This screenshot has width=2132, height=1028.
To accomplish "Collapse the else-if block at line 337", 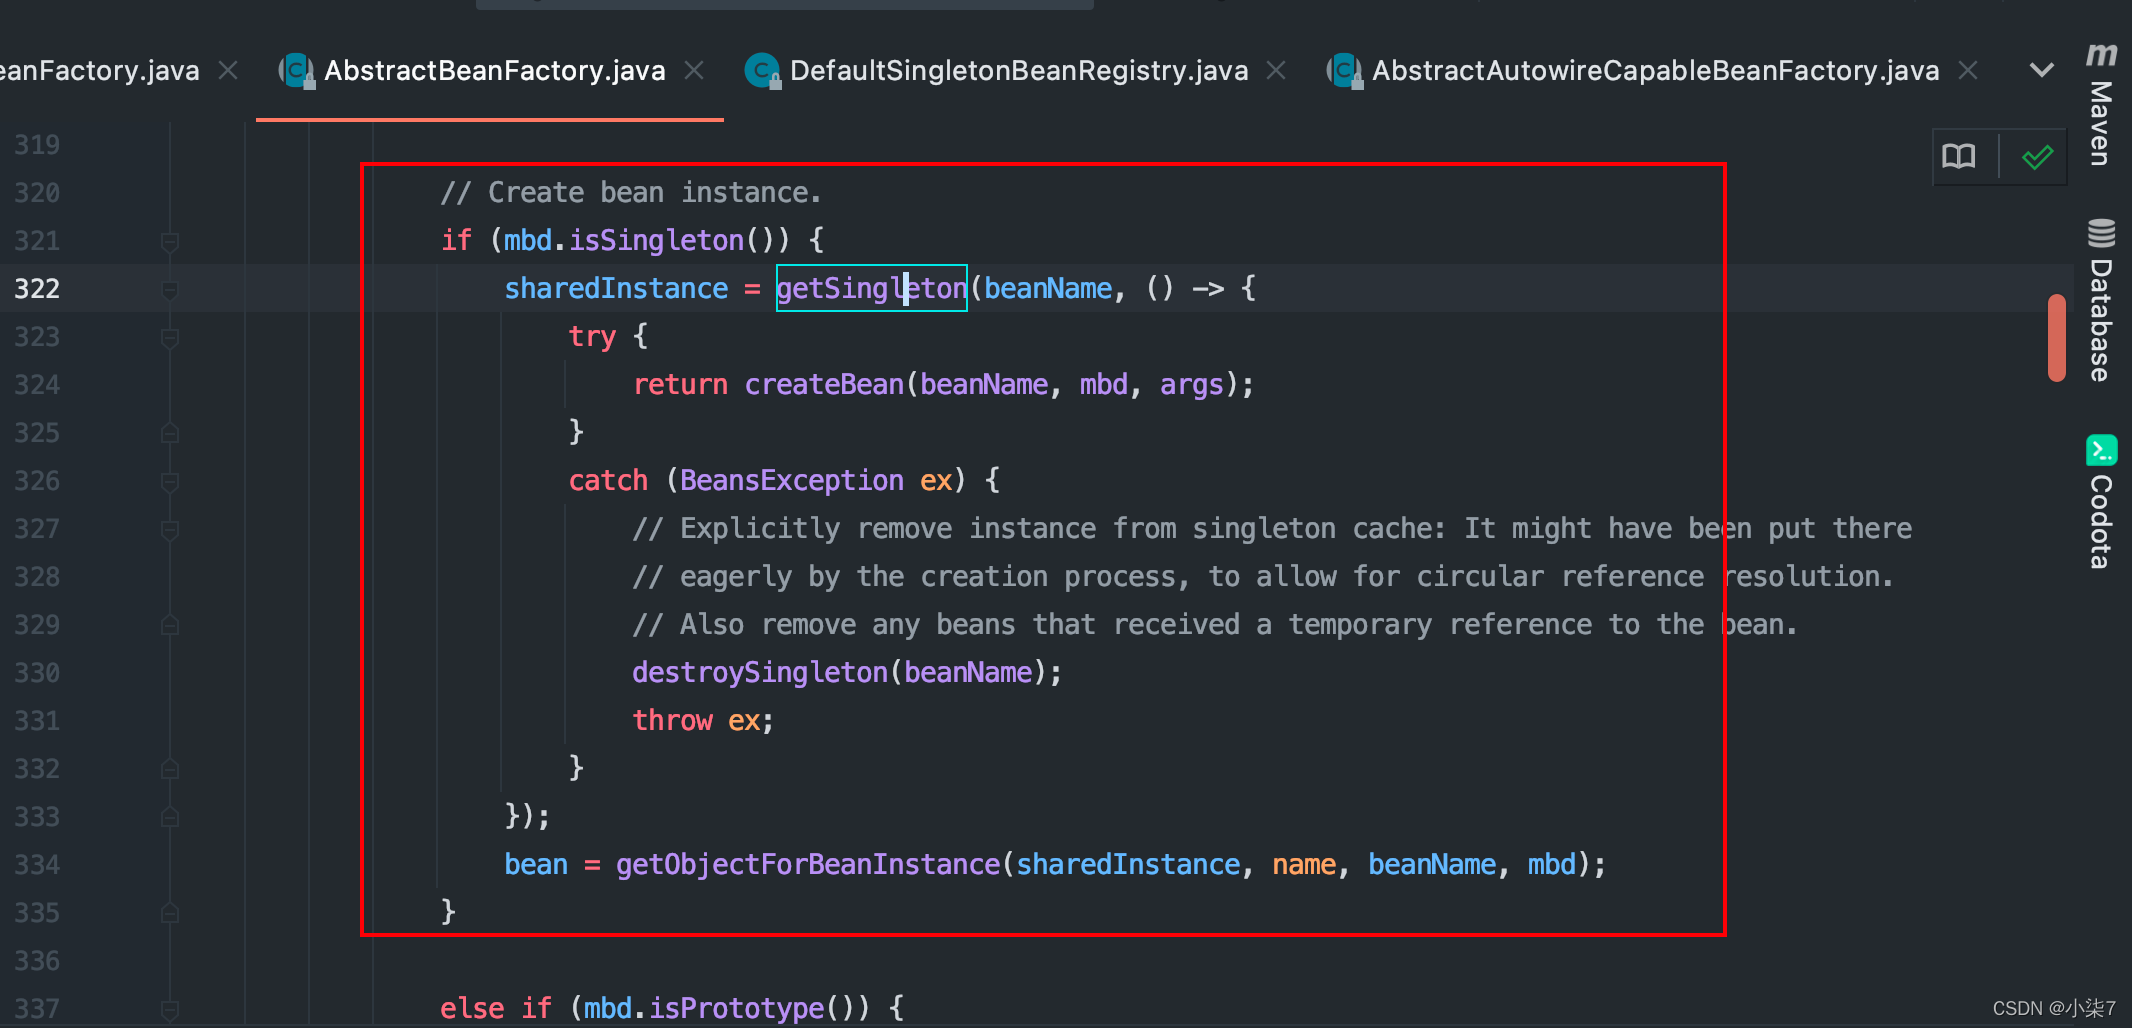I will tap(170, 1009).
